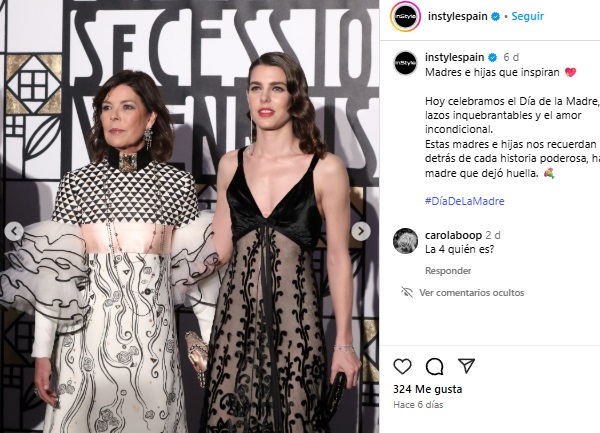Image resolution: width=600 pixels, height=433 pixels.
Task: Show hidden comments with crossed-eye icon
Action: [x=407, y=293]
